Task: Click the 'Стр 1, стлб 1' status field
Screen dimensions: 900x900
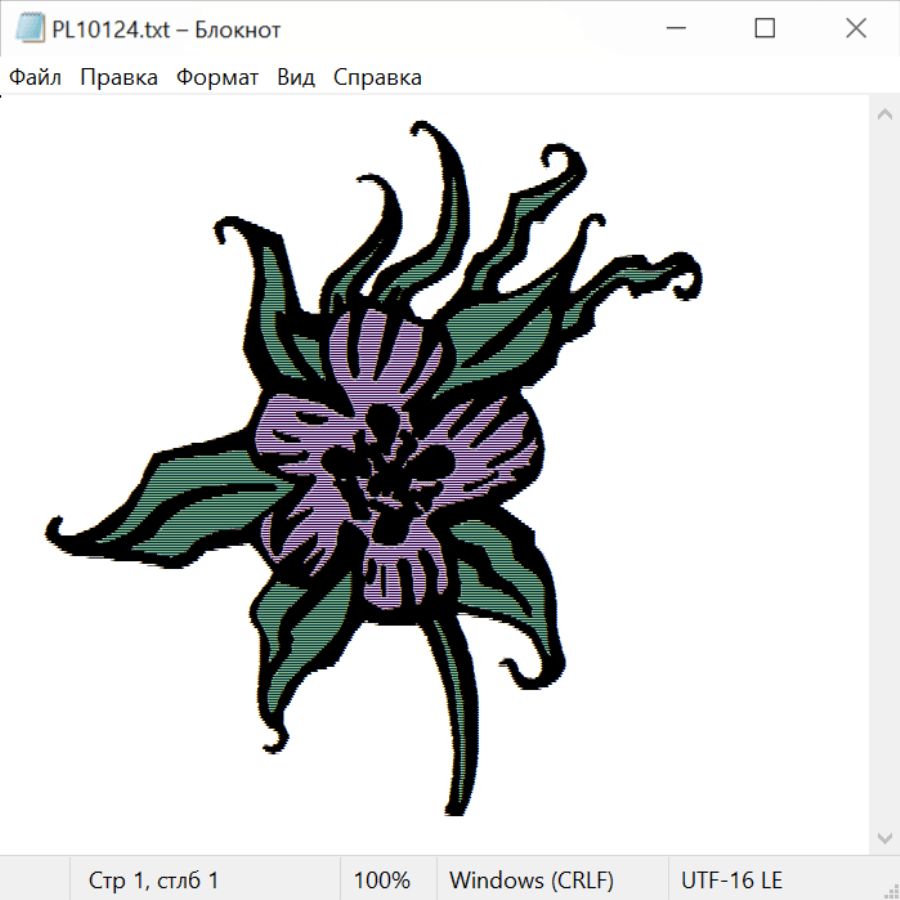Action: pos(154,880)
